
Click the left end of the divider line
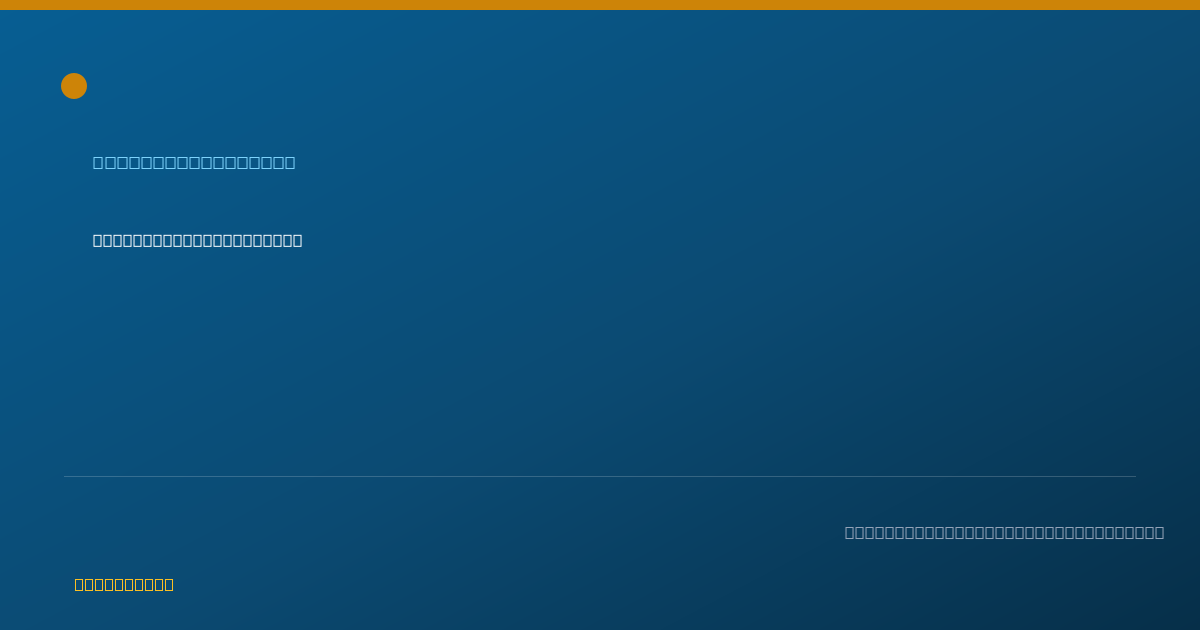66,476
